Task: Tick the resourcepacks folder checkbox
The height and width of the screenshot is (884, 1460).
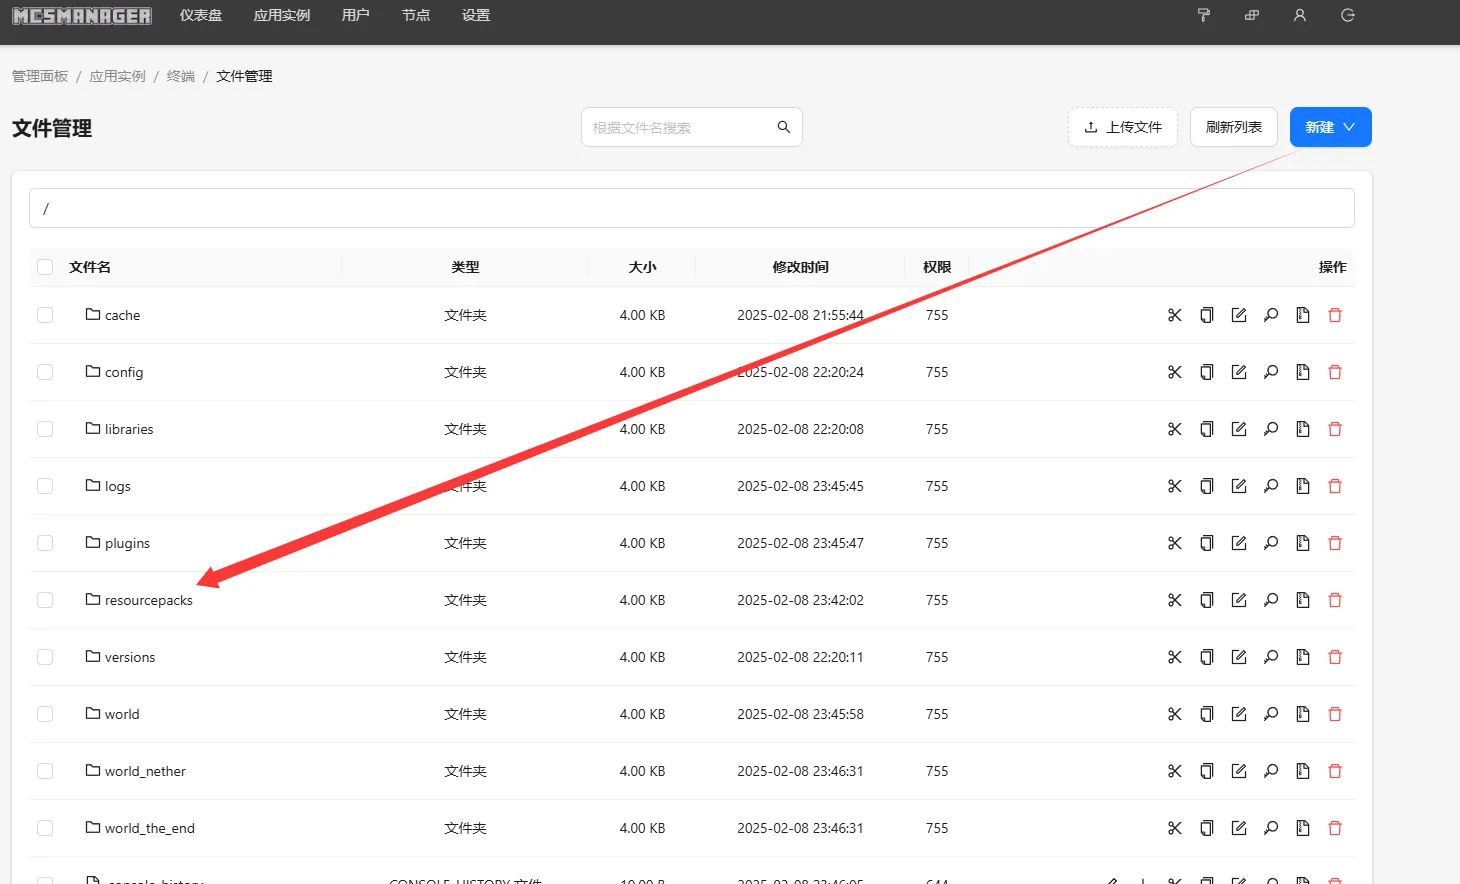Action: pos(45,600)
